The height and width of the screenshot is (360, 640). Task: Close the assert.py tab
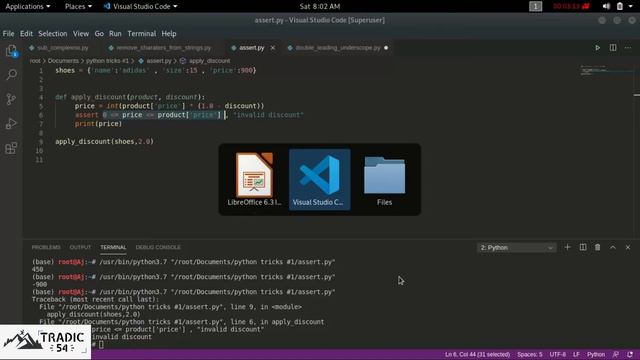coord(273,48)
